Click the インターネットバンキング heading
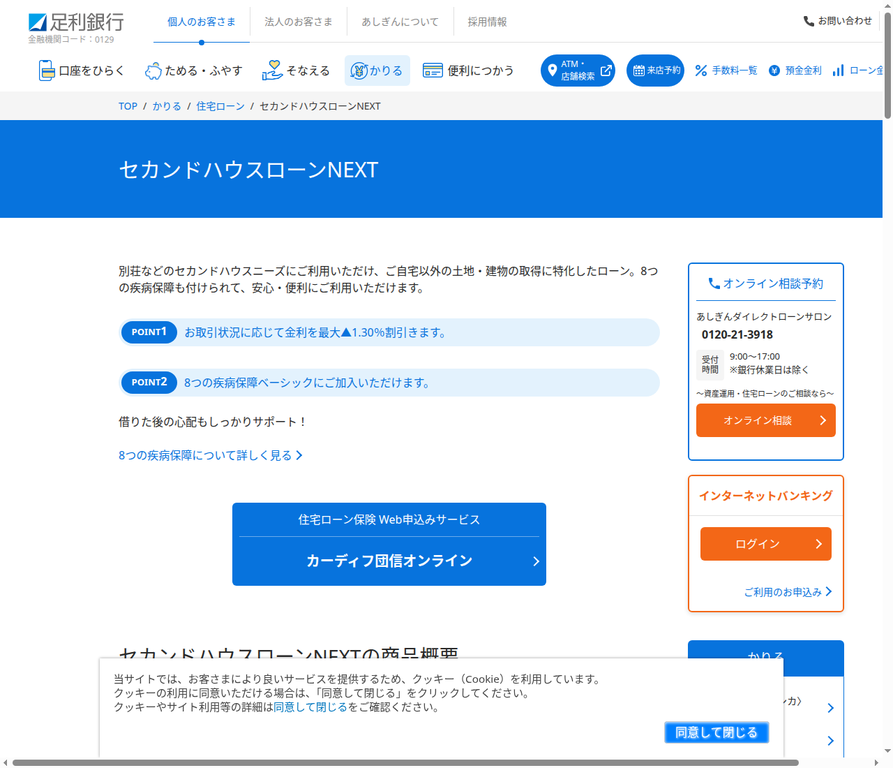Screen dimensions: 893x768 pos(765,495)
